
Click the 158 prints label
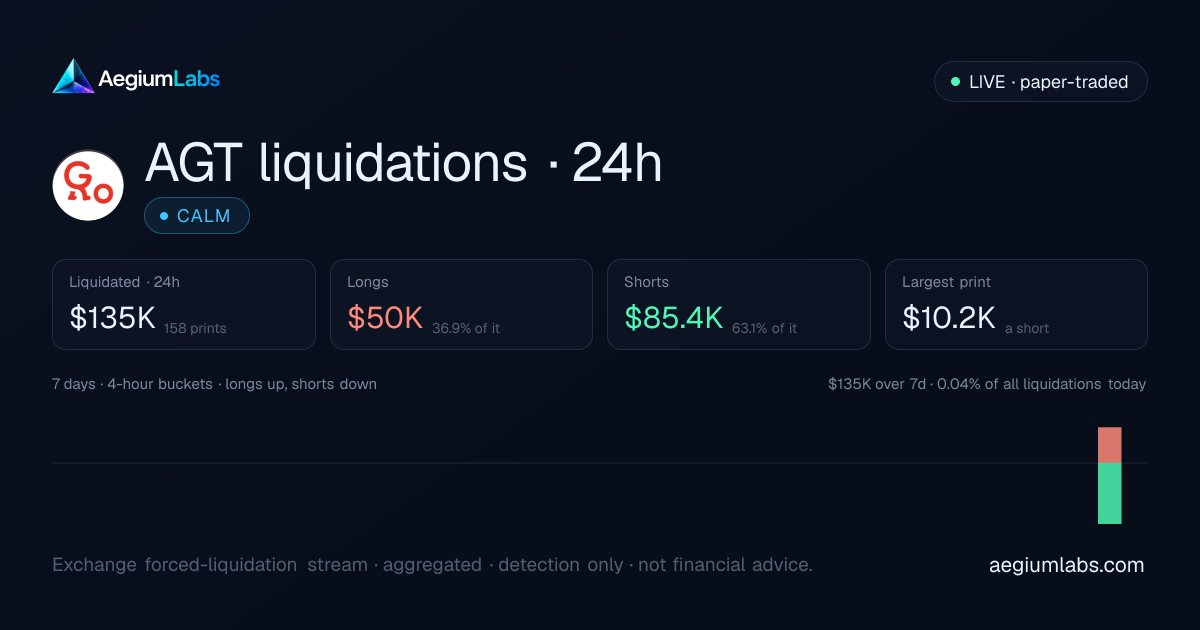coord(195,328)
